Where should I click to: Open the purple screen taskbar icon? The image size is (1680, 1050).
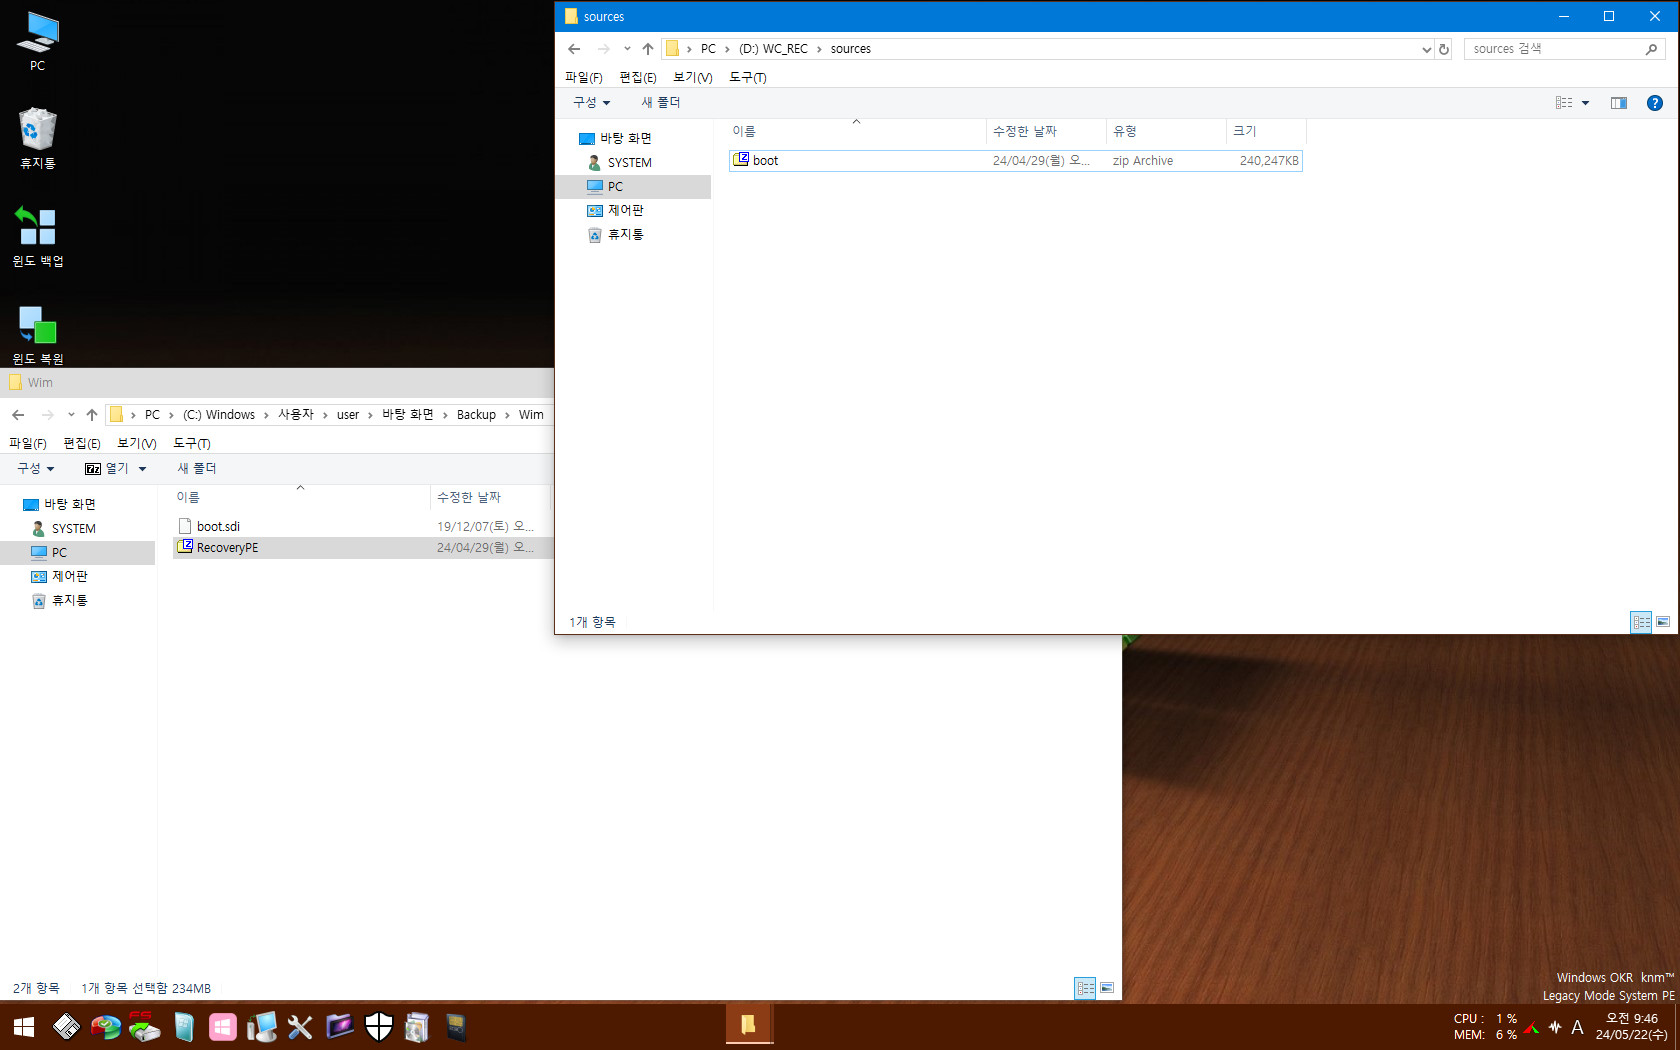pos(339,1027)
